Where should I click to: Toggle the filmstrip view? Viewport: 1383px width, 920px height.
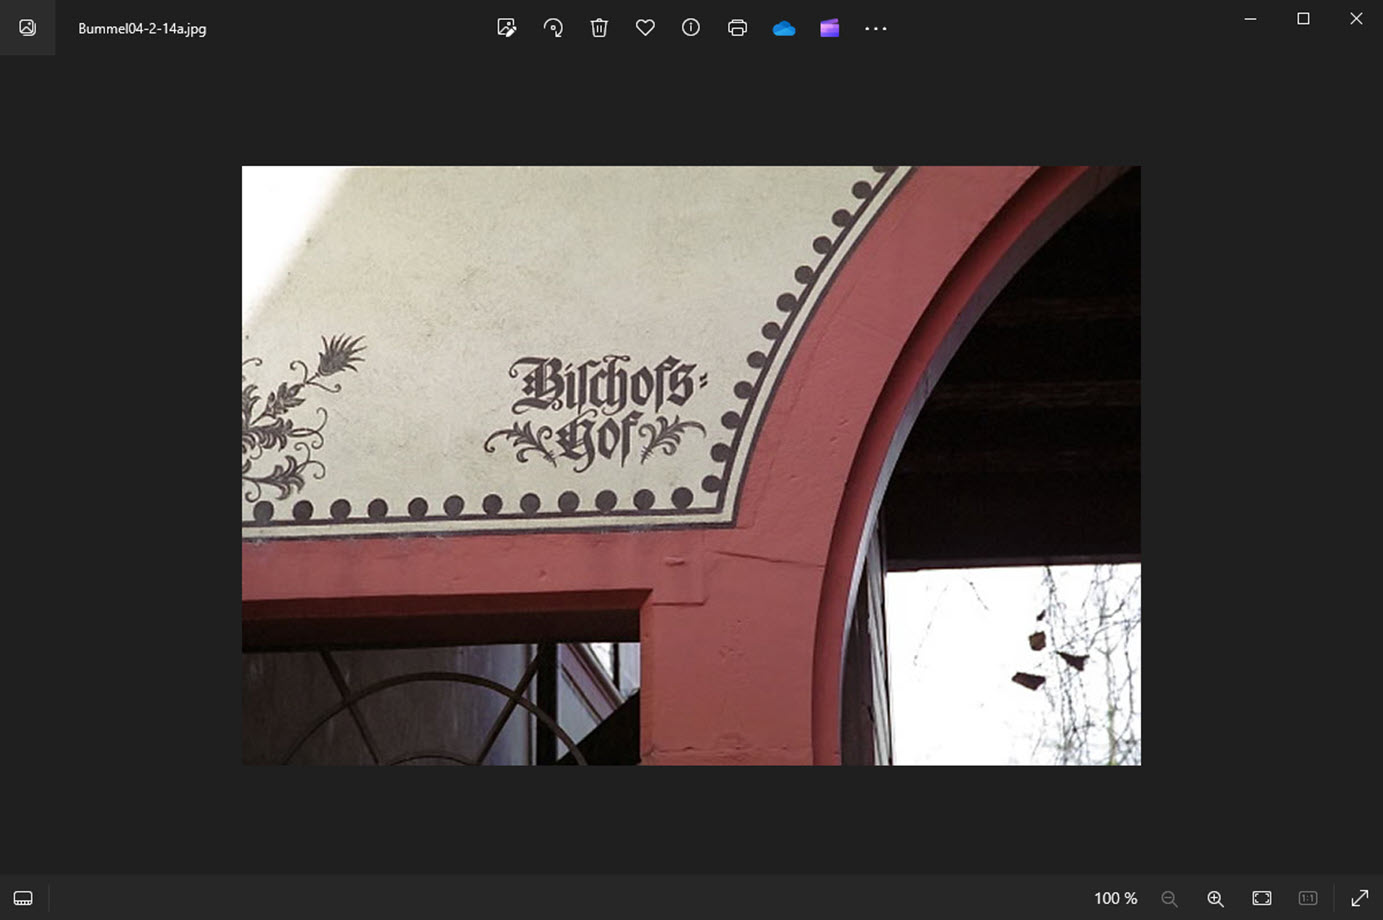coord(23,898)
